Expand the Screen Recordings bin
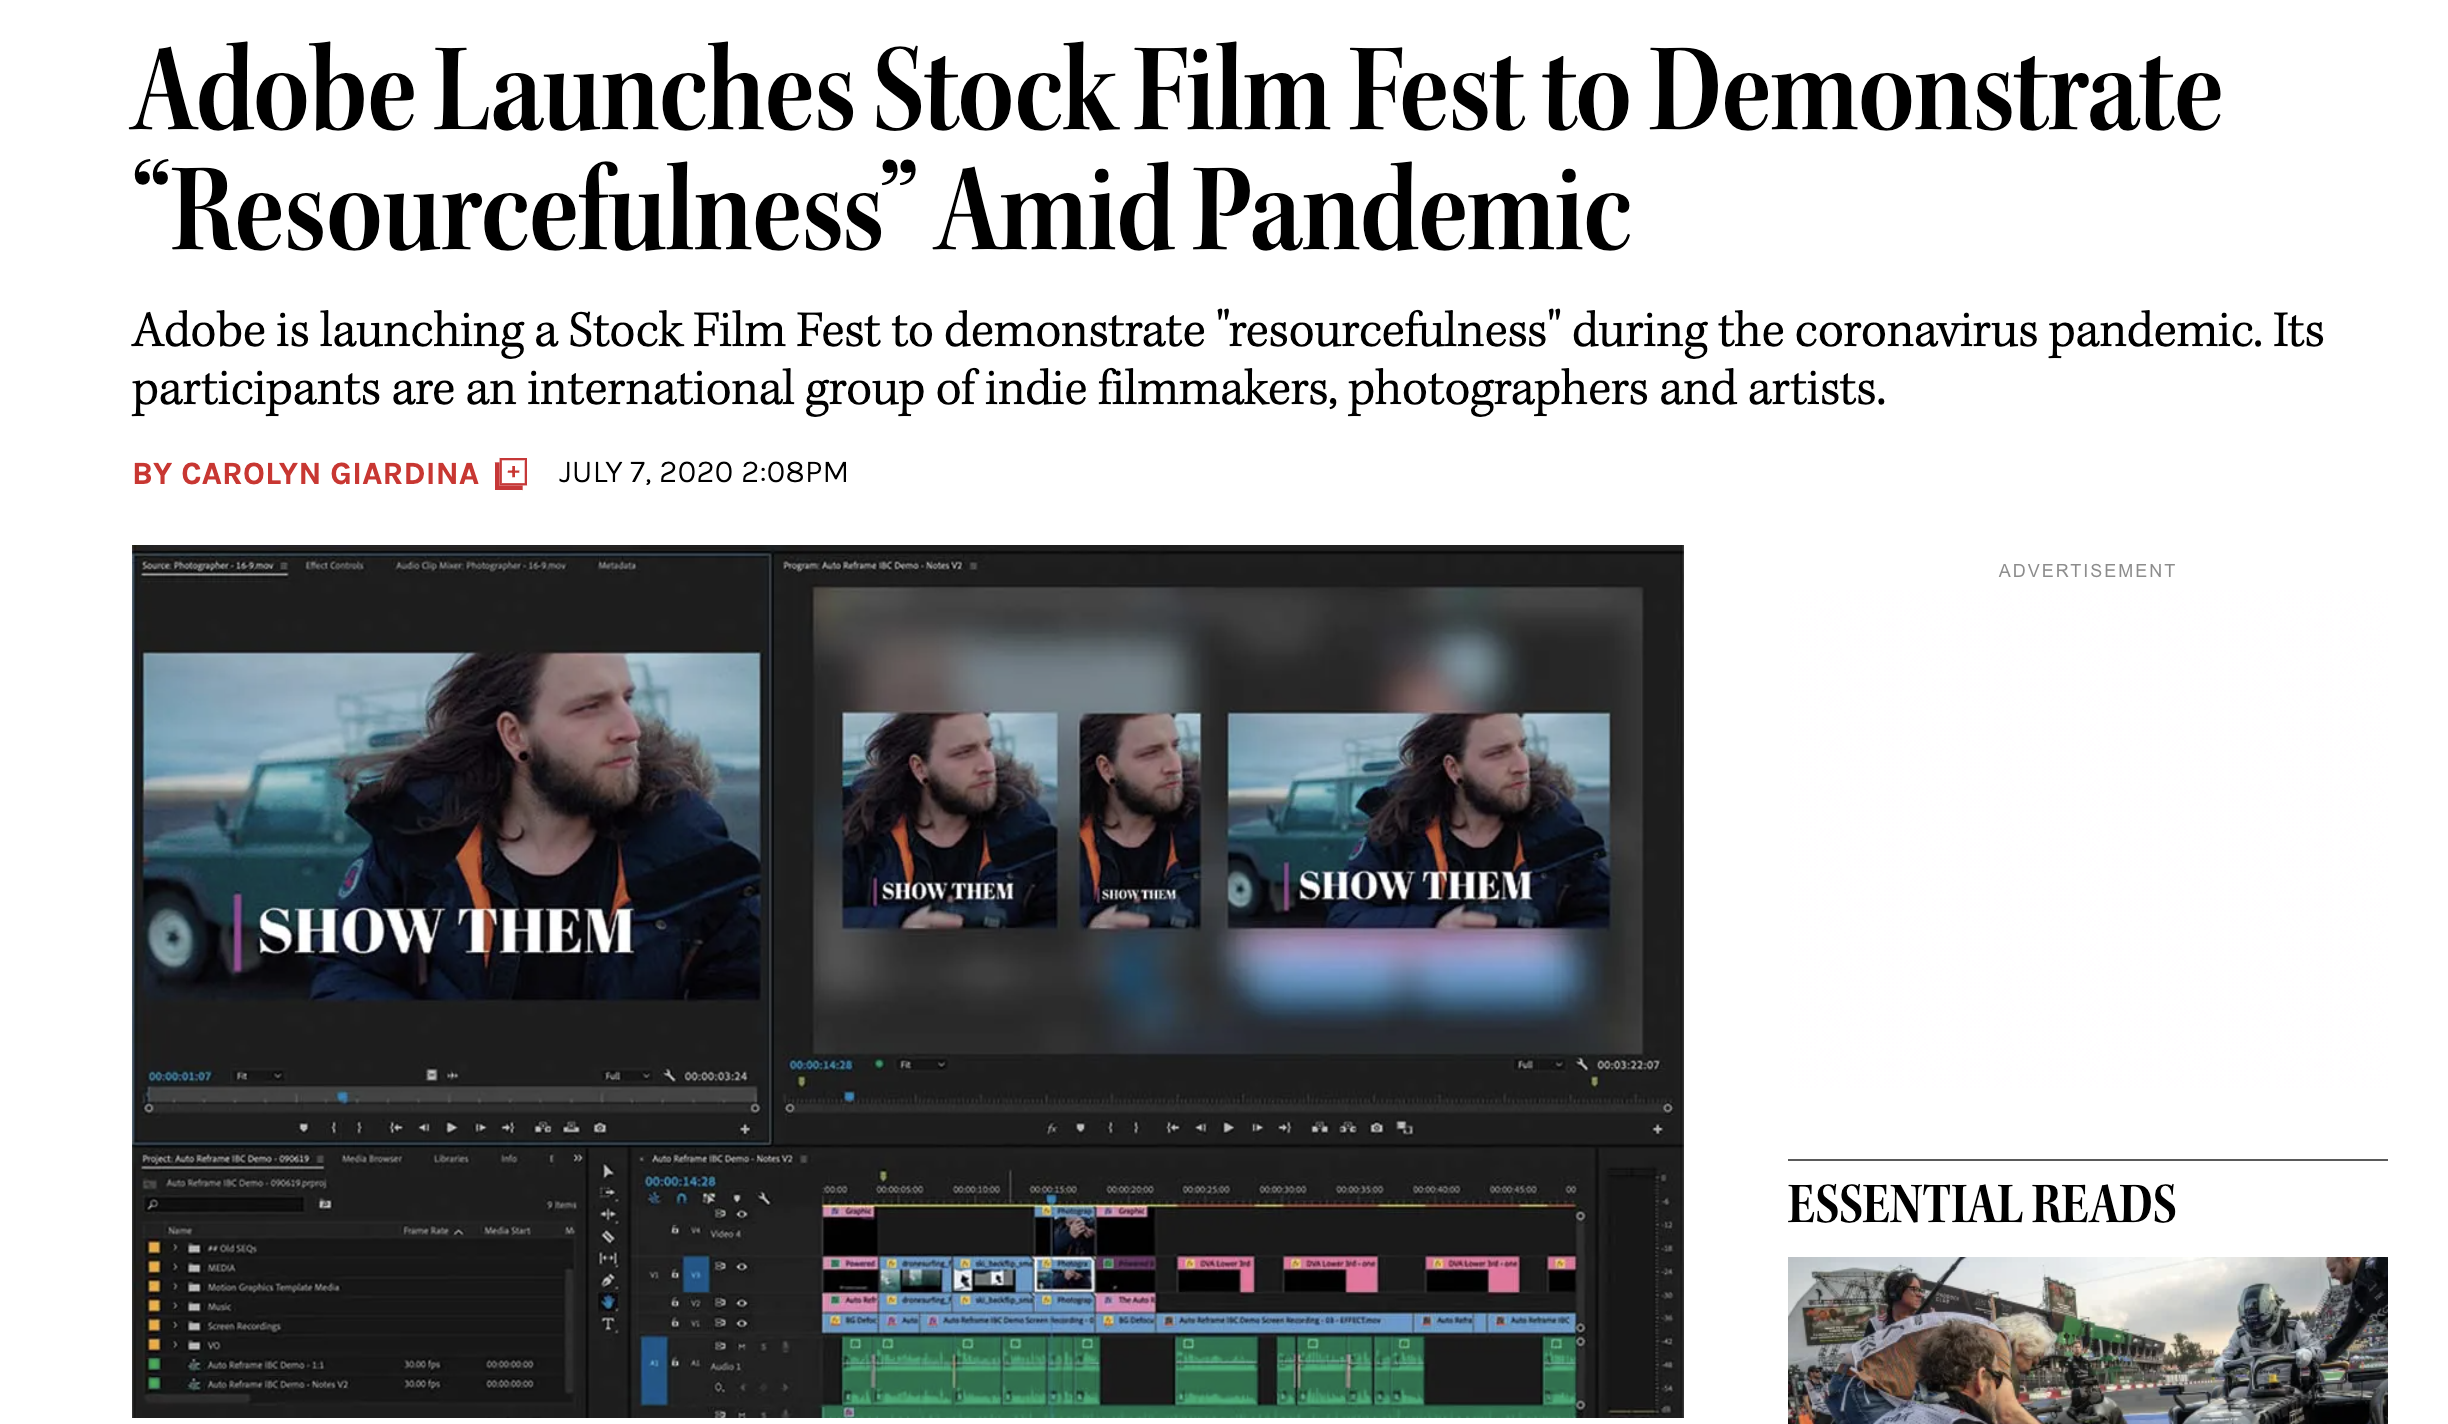Screen dimensions: 2448x1424 click(x=175, y=1326)
